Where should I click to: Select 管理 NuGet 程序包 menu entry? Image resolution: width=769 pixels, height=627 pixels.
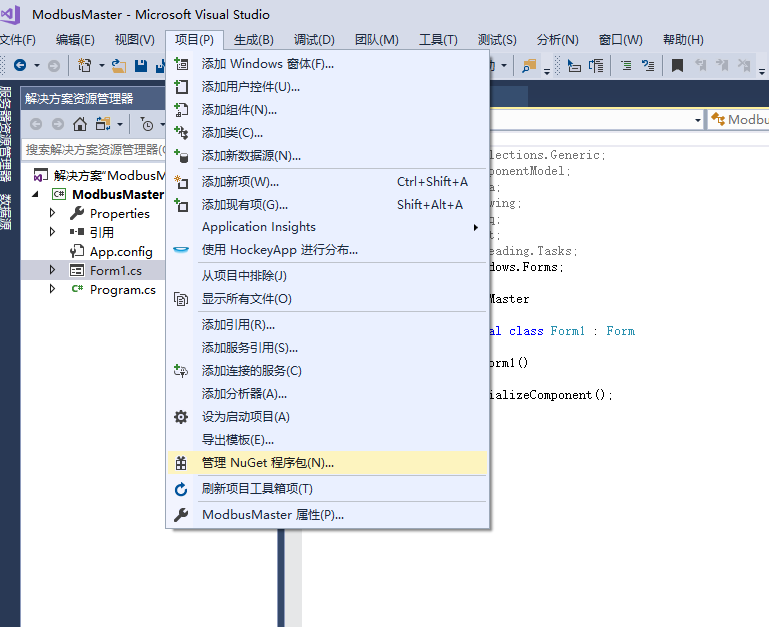267,463
